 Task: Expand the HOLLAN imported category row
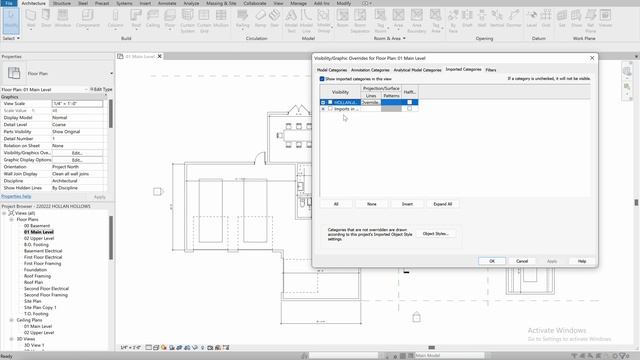[323, 102]
